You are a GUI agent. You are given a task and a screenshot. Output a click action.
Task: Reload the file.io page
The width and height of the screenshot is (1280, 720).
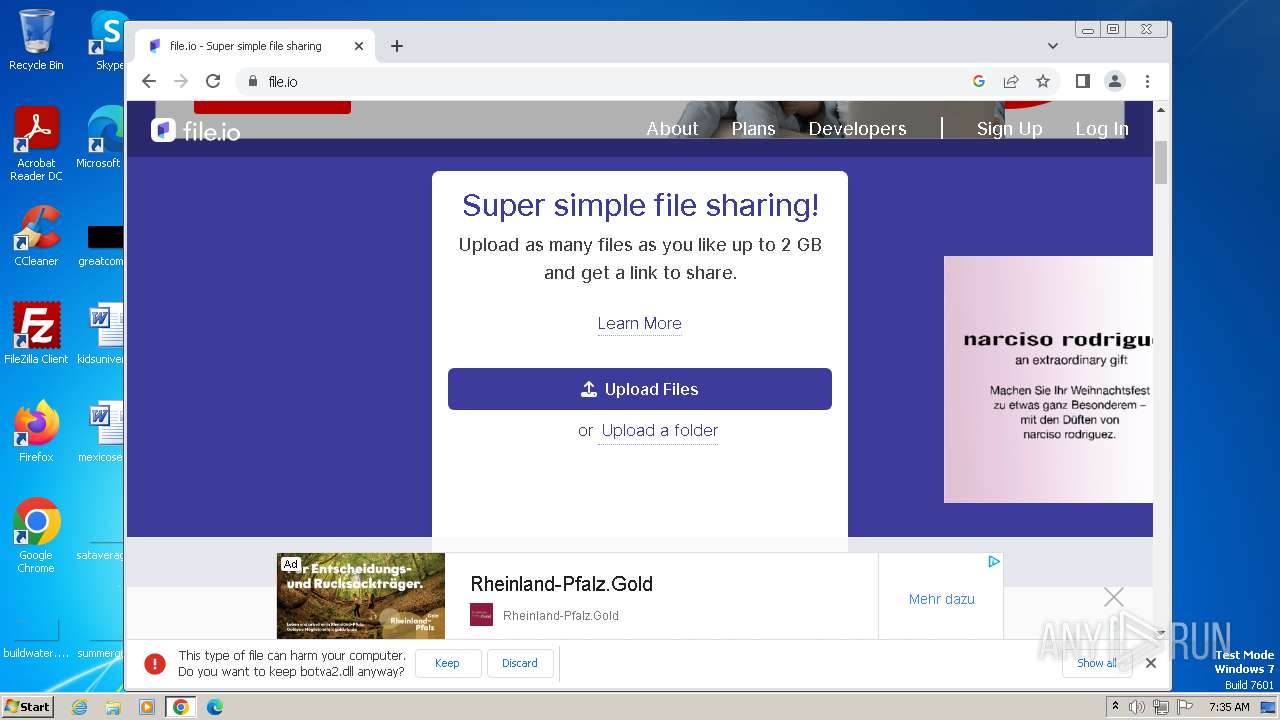213,81
